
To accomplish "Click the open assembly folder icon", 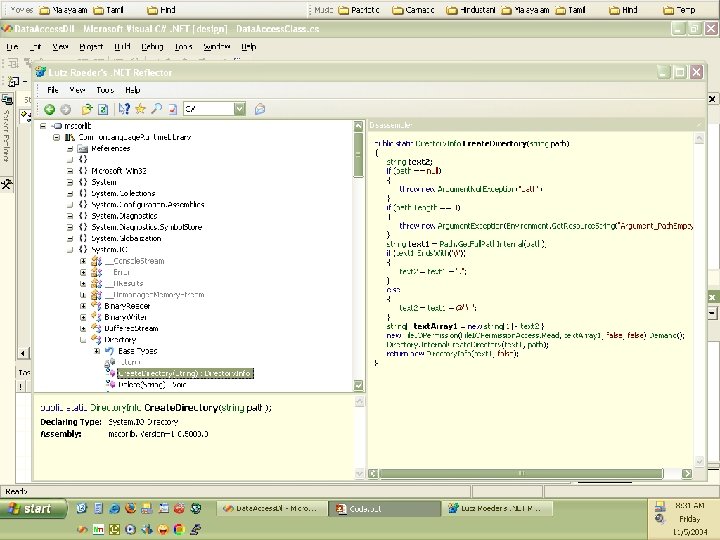I will [87, 108].
